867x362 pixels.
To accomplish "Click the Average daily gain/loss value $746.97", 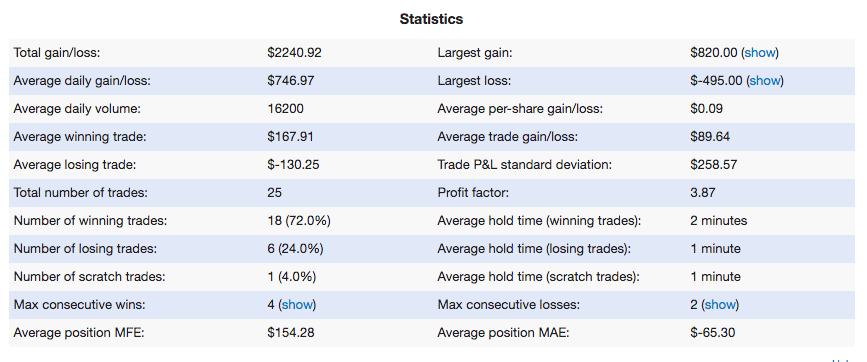I will tap(291, 81).
